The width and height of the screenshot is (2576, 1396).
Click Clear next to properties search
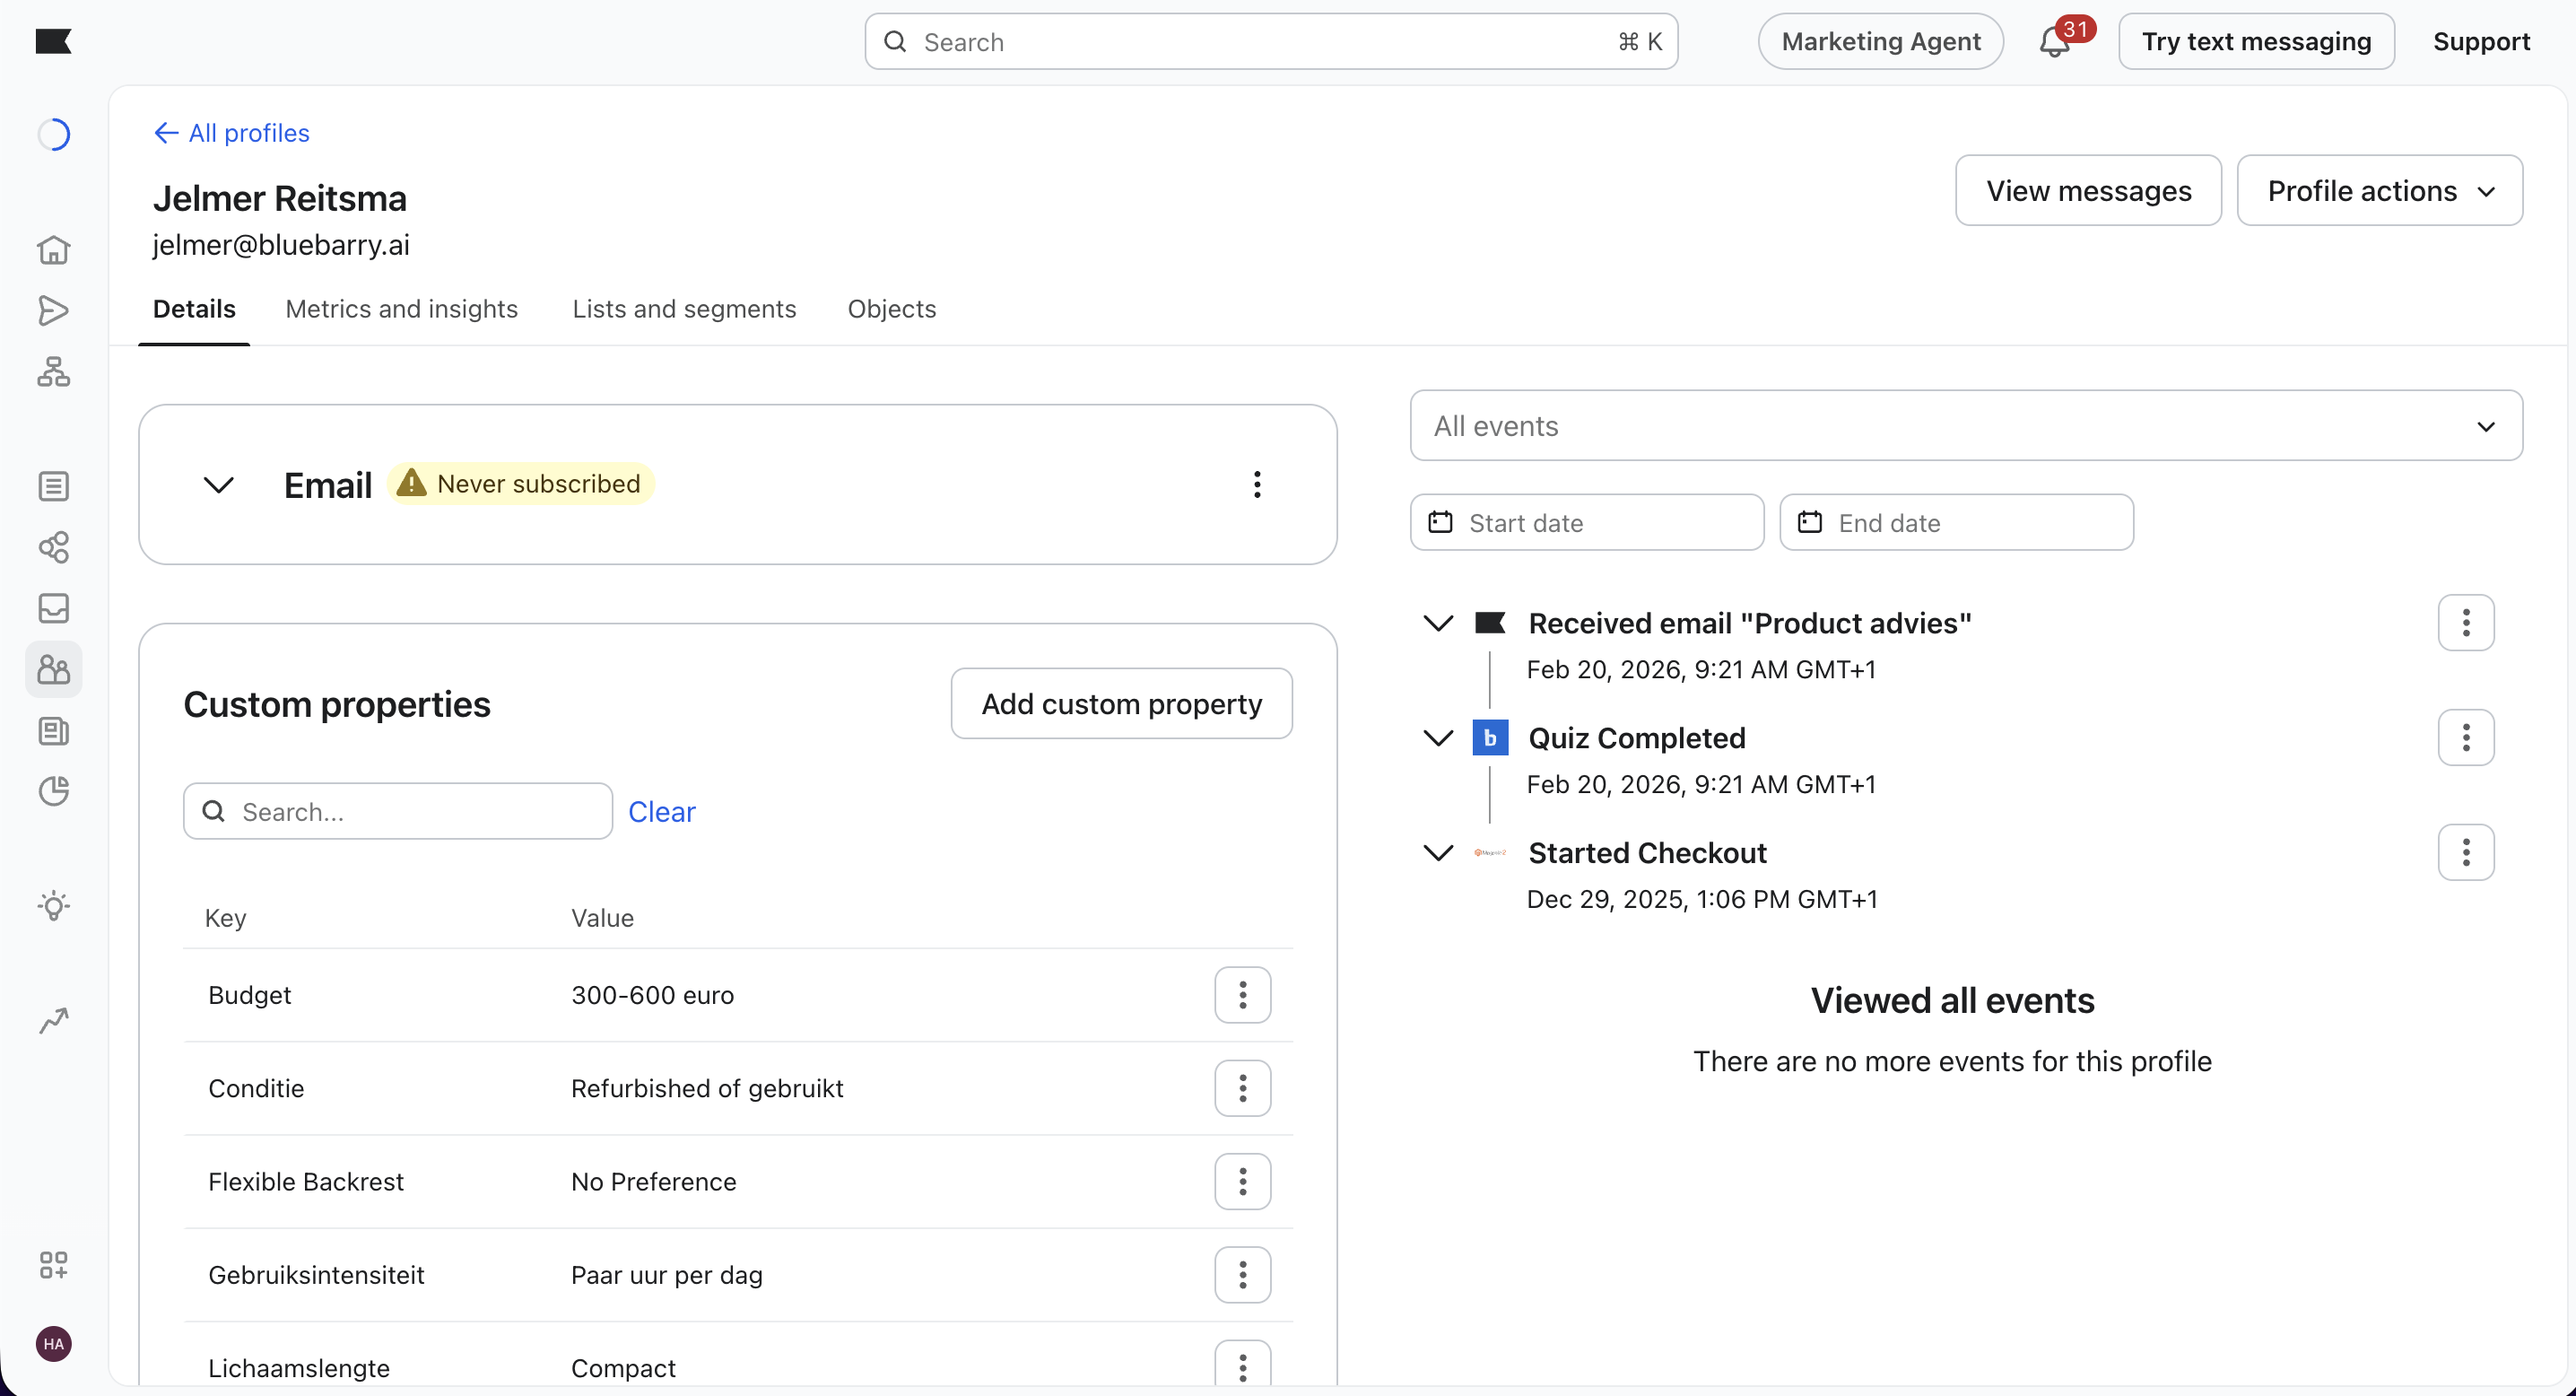tap(661, 812)
